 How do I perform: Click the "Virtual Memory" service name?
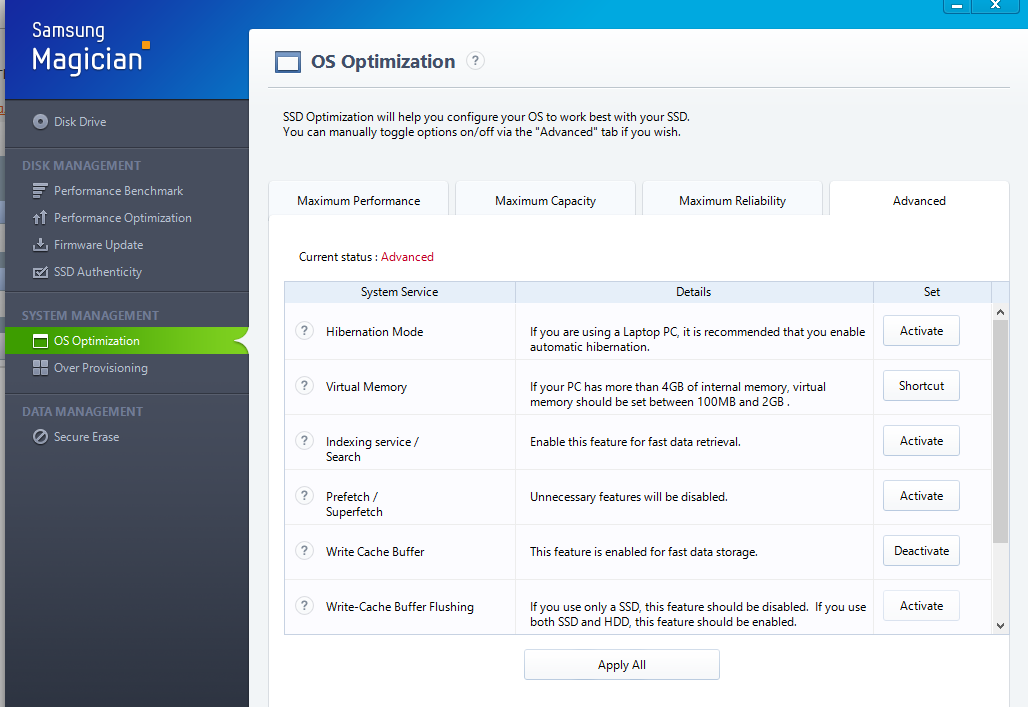click(x=366, y=387)
